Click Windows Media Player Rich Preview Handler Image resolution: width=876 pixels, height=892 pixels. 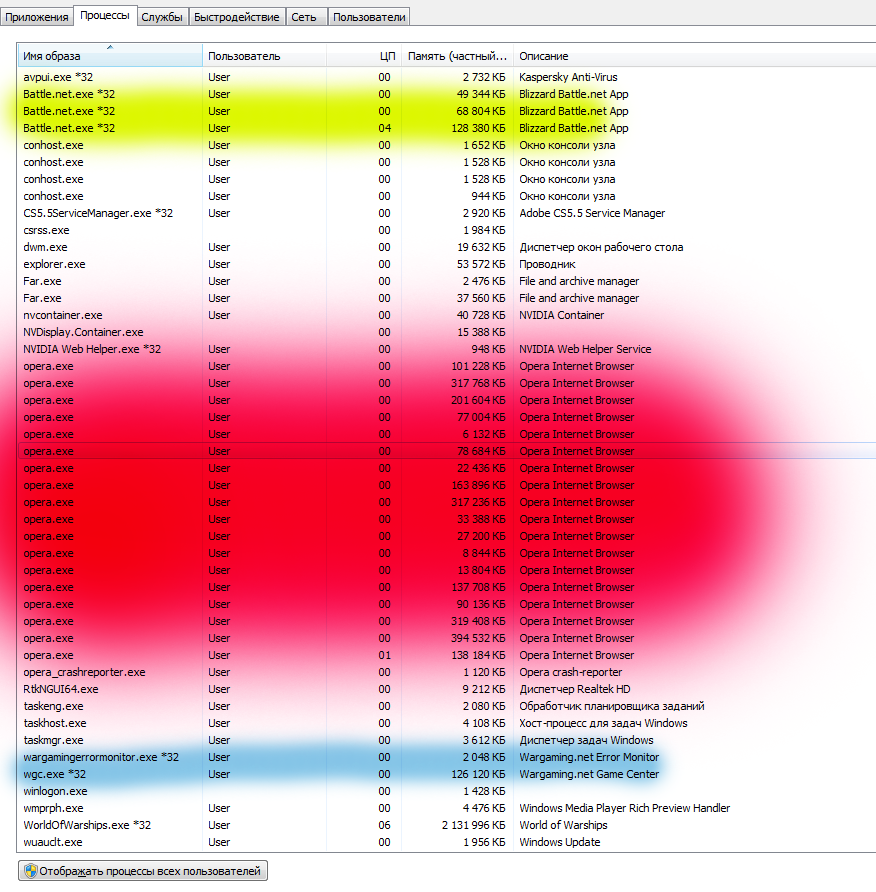coord(625,808)
